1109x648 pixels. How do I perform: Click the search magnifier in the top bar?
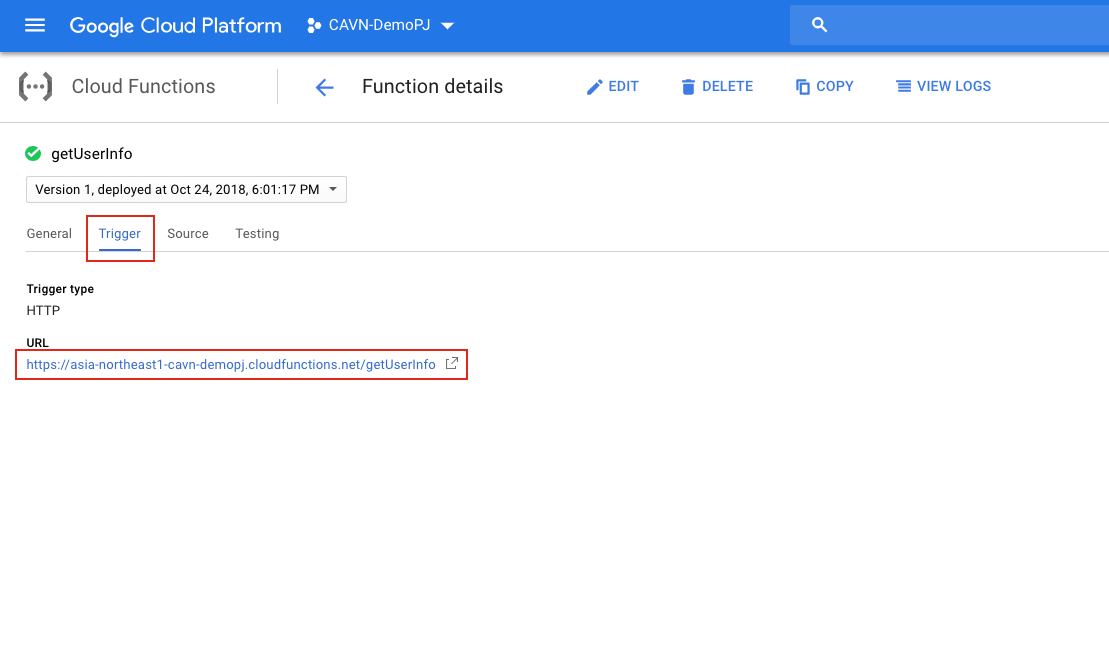(819, 24)
